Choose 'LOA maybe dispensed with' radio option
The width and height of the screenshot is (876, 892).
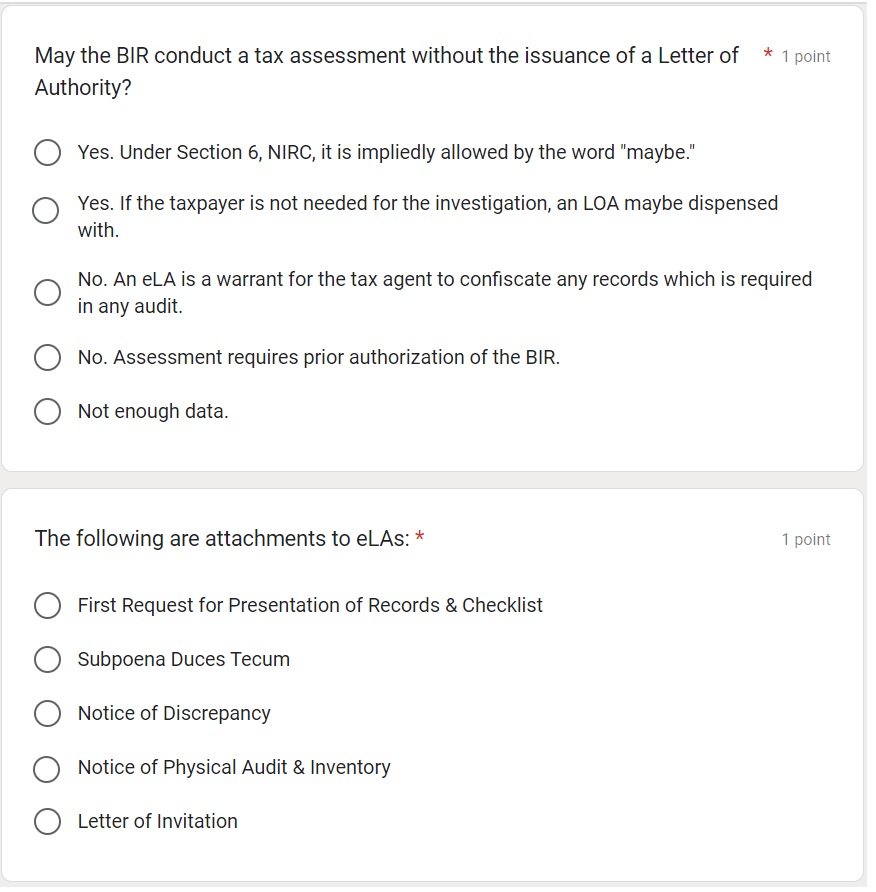[x=46, y=210]
